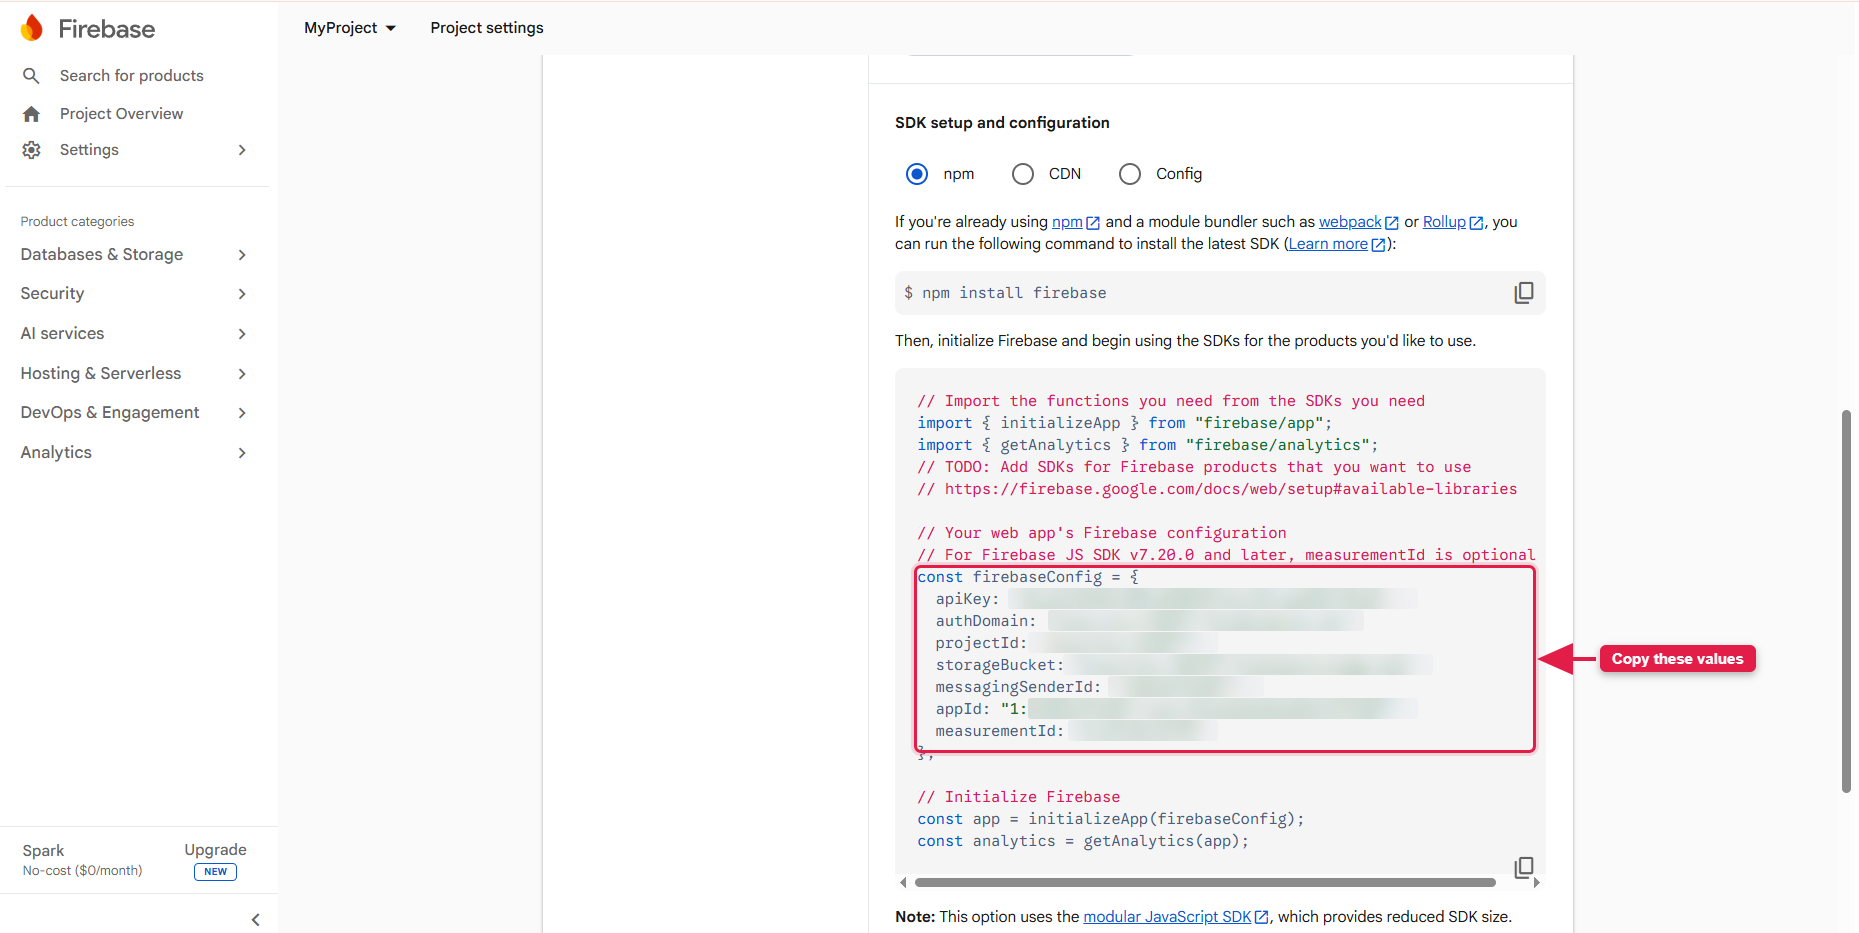Click the Project Overview home icon
1859x933 pixels.
pos(31,114)
